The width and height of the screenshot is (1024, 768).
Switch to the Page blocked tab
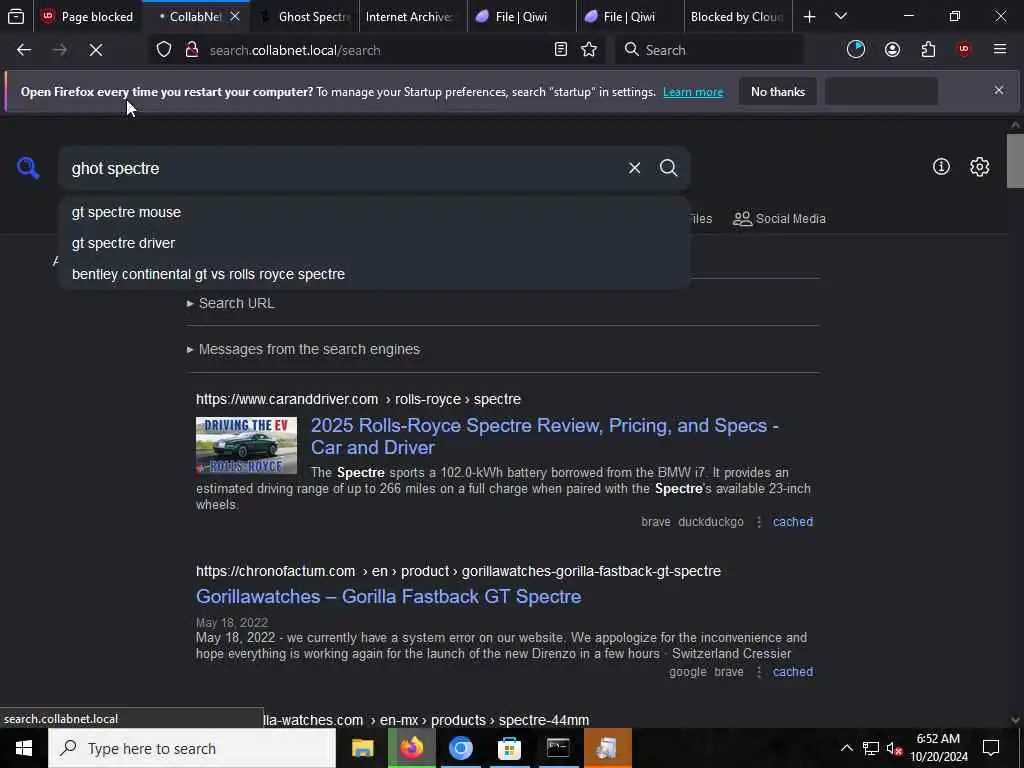pyautogui.click(x=86, y=16)
